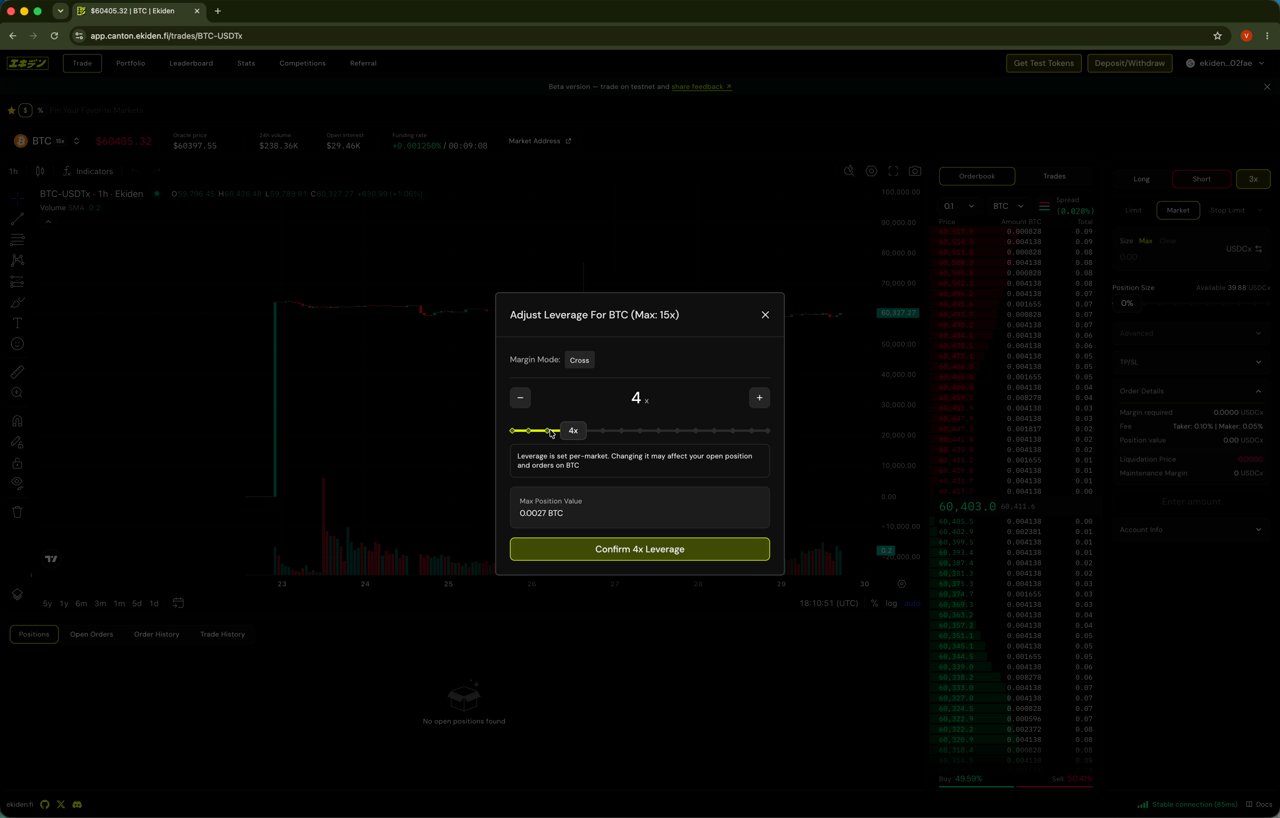Take a chart snapshot with camera icon
The image size is (1280, 818).
pyautogui.click(x=915, y=171)
